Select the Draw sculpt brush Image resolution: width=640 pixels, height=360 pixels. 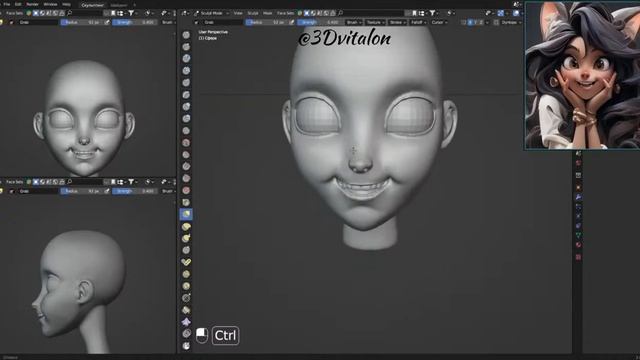click(186, 35)
